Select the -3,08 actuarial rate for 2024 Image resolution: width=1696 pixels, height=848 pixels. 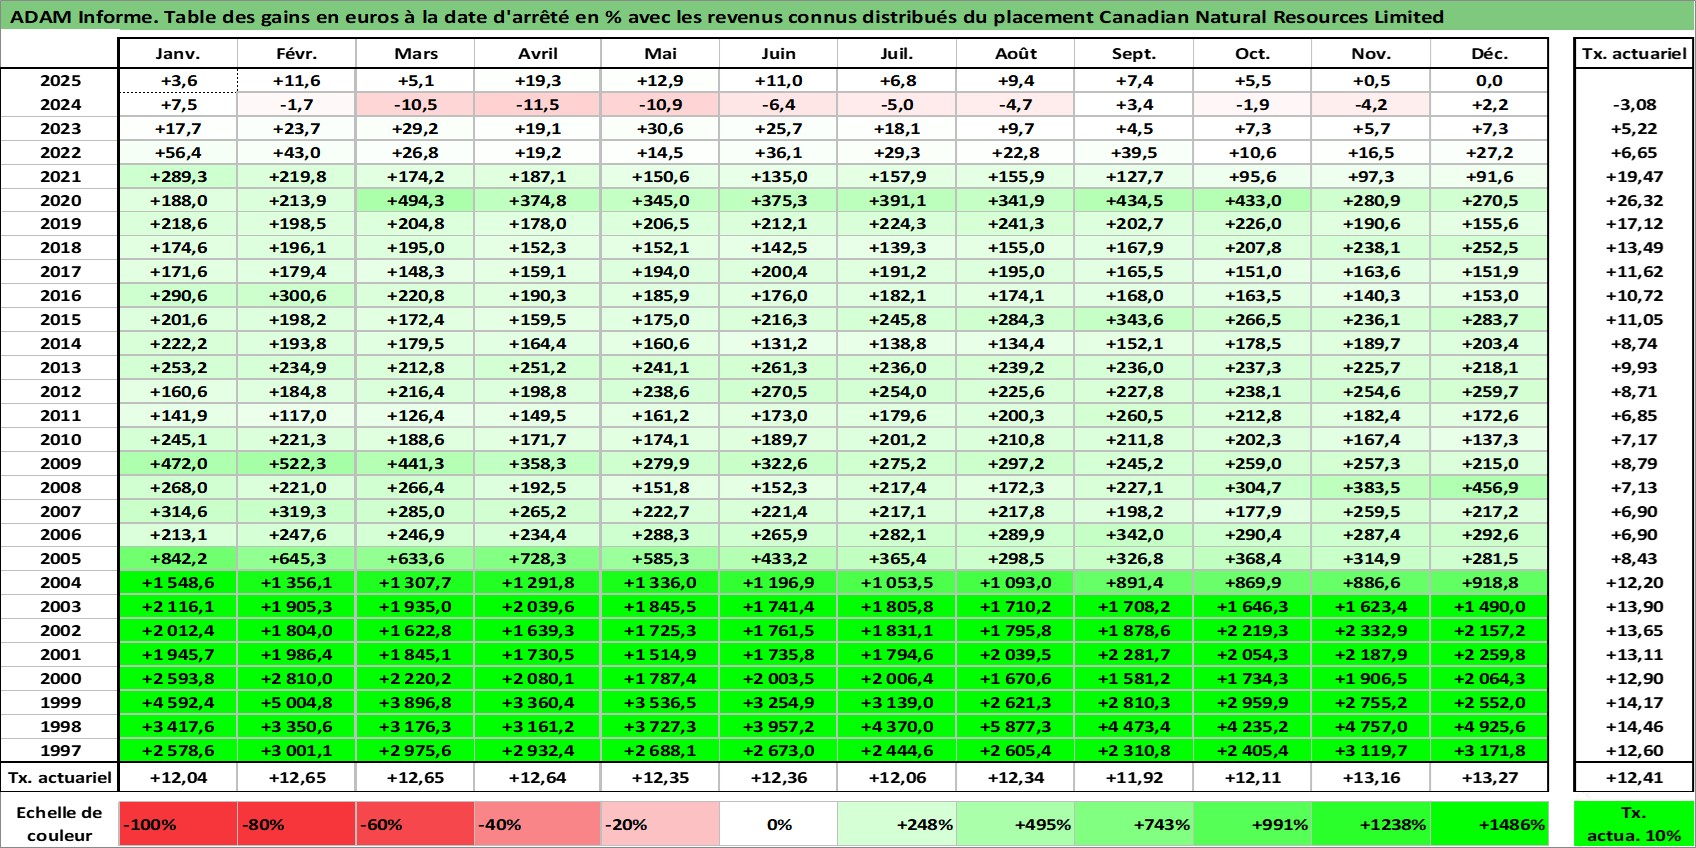1634,105
